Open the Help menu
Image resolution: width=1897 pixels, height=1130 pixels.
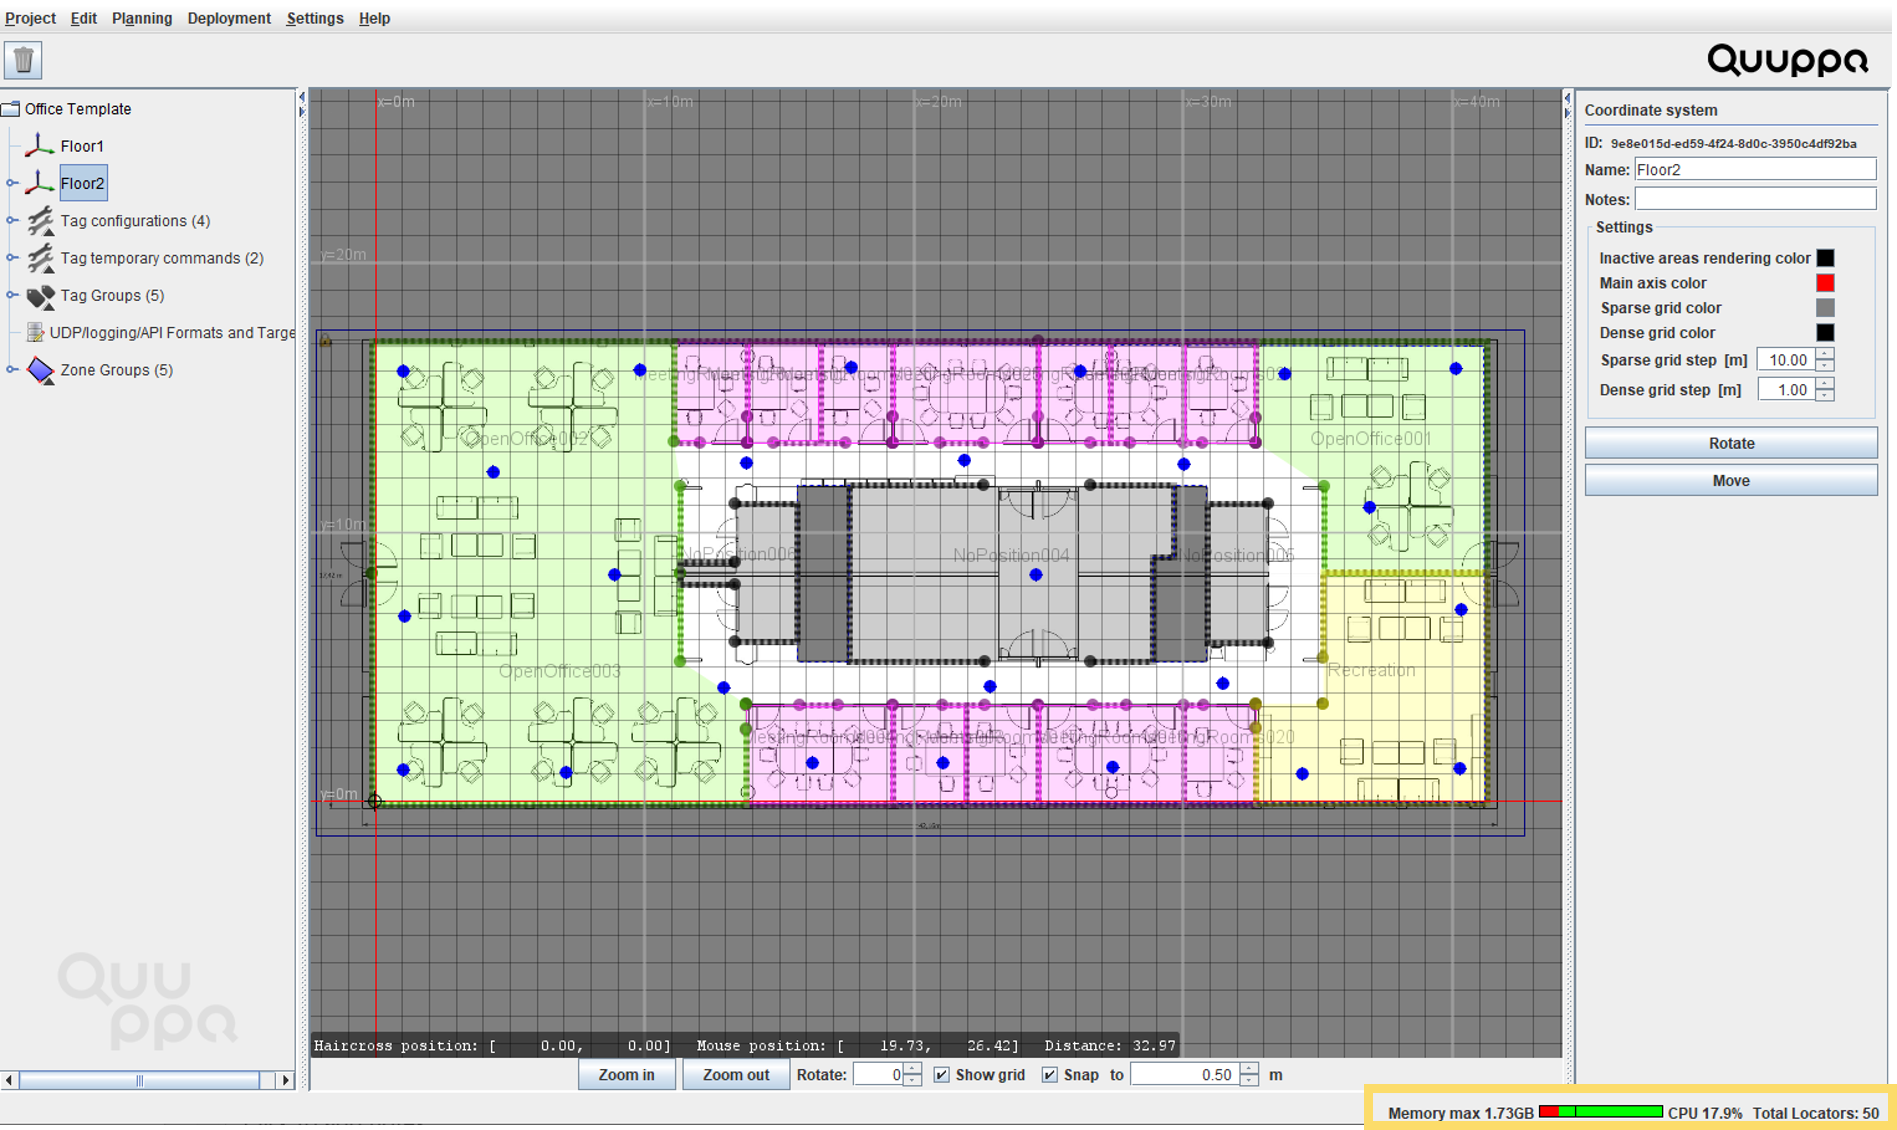tap(374, 18)
